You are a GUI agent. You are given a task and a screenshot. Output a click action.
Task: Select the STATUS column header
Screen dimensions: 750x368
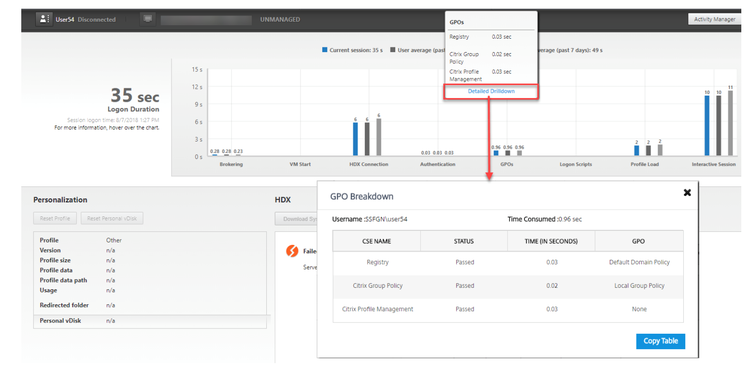(464, 241)
